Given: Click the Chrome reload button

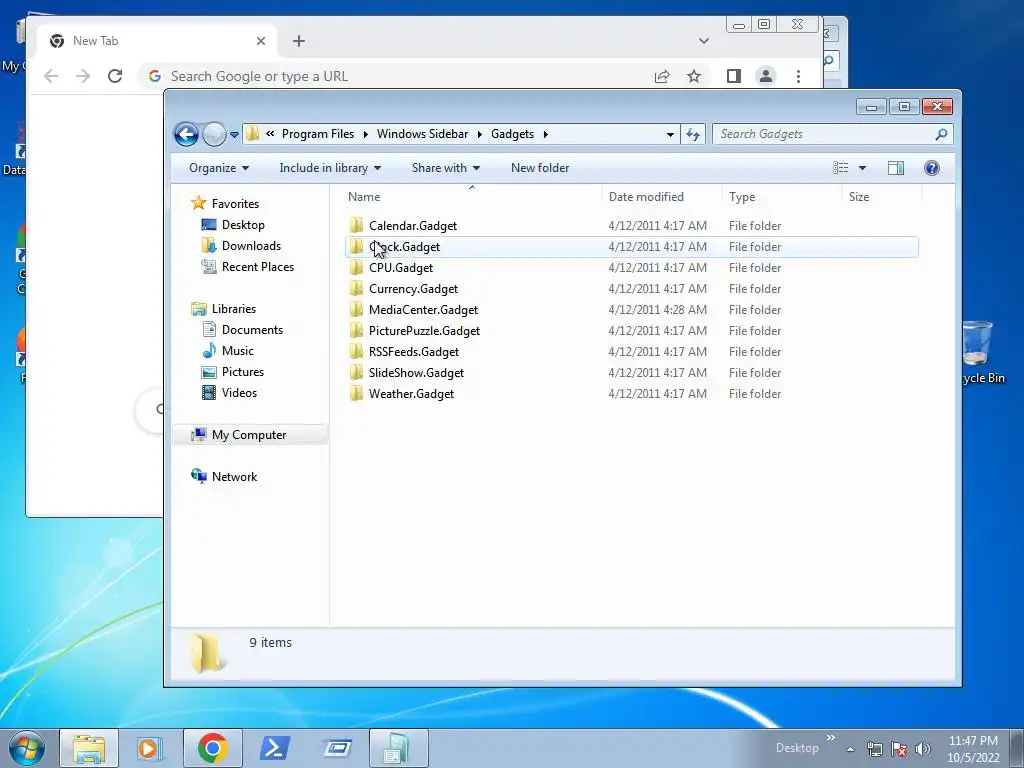Looking at the screenshot, I should (x=115, y=76).
